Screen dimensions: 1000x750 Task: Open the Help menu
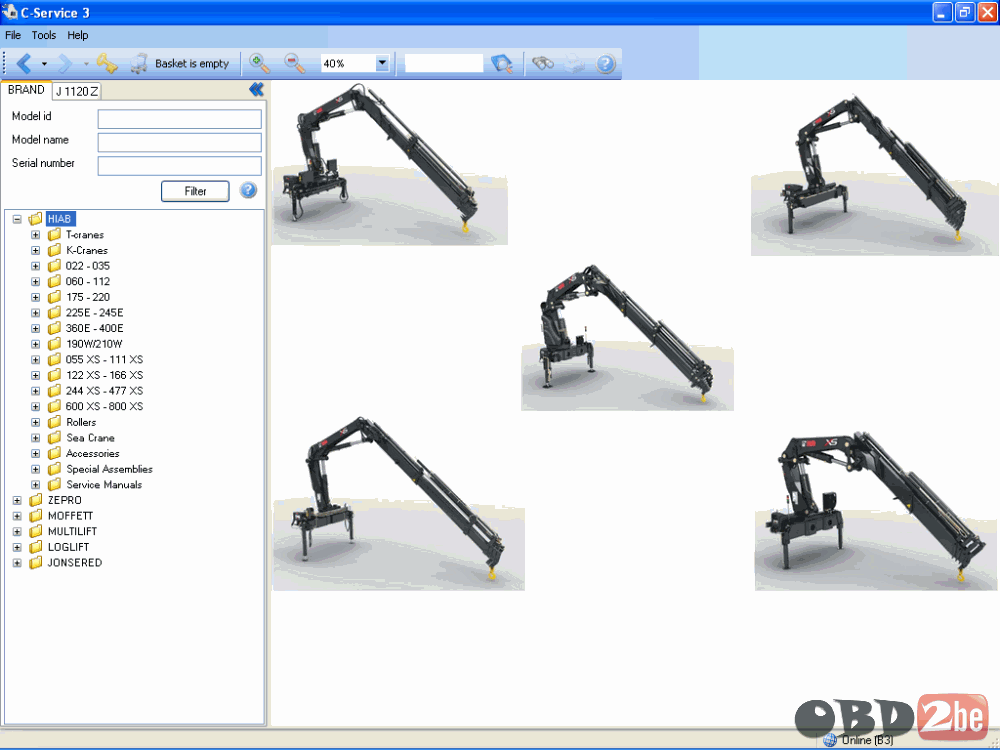78,35
